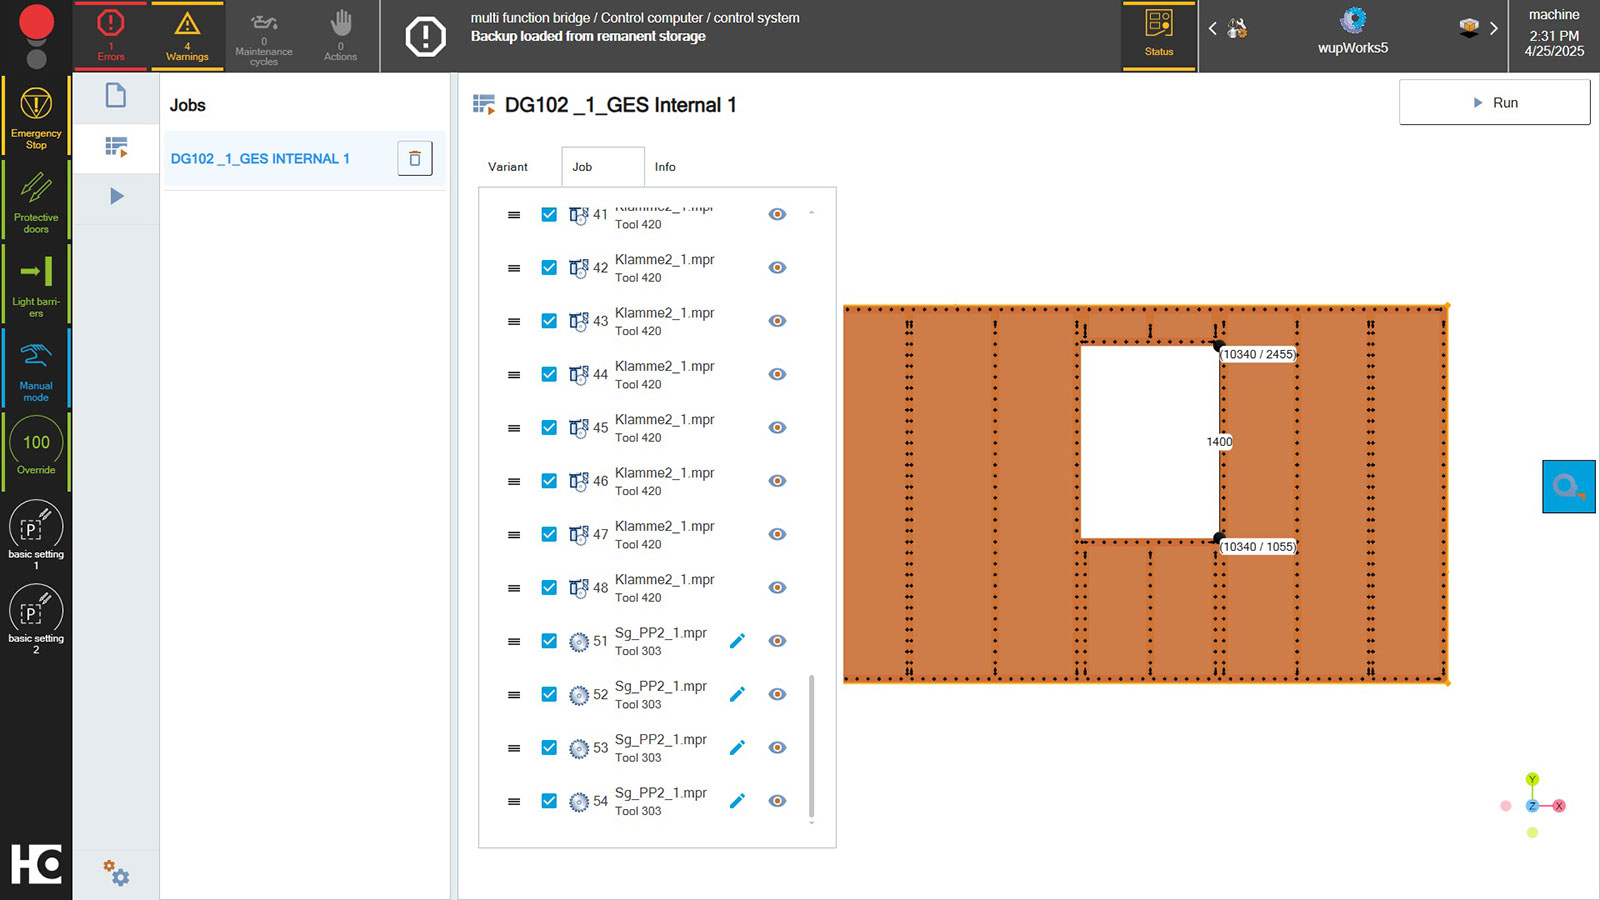
Task: Click the (10340 / 2455) coordinate label
Action: click(x=1258, y=354)
